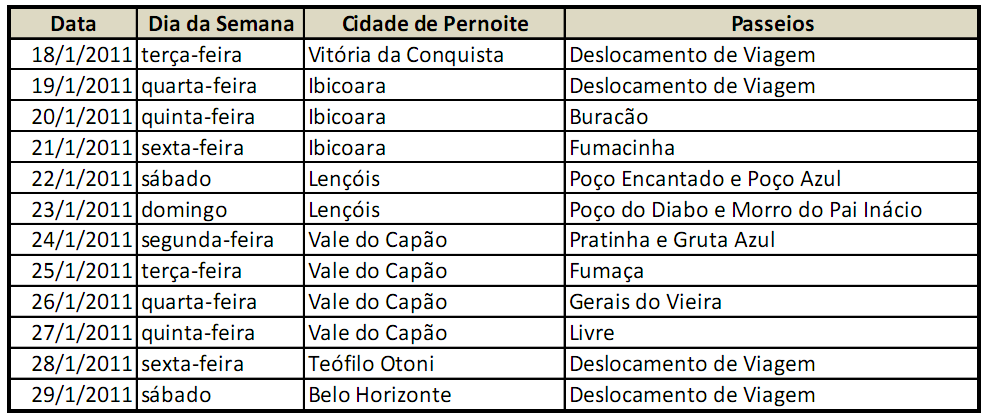Click the Livre cell
The image size is (990, 418).
[592, 333]
